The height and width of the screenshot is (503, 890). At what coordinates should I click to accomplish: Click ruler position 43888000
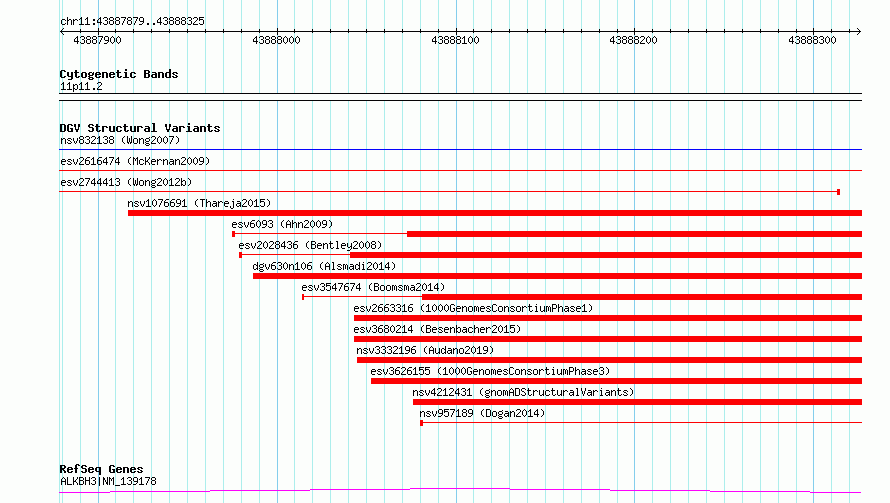pyautogui.click(x=276, y=40)
